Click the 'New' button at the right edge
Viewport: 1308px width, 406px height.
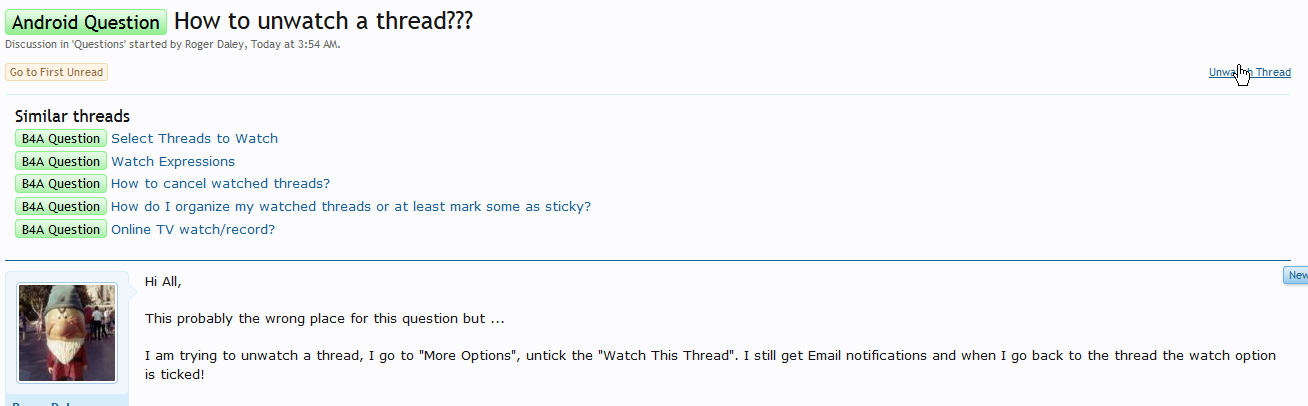click(1296, 275)
